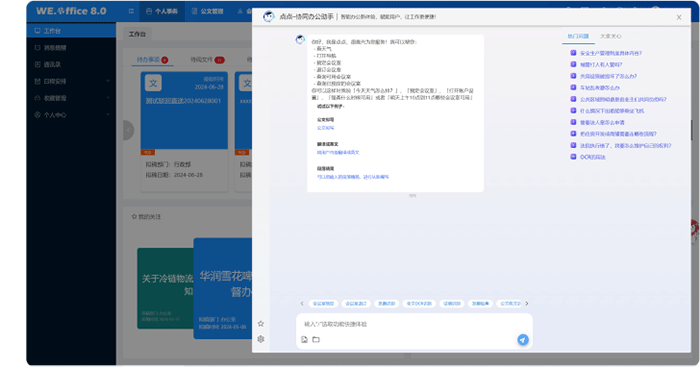
Task: Open the blue 华润雪花啤 card
Action: 223,288
